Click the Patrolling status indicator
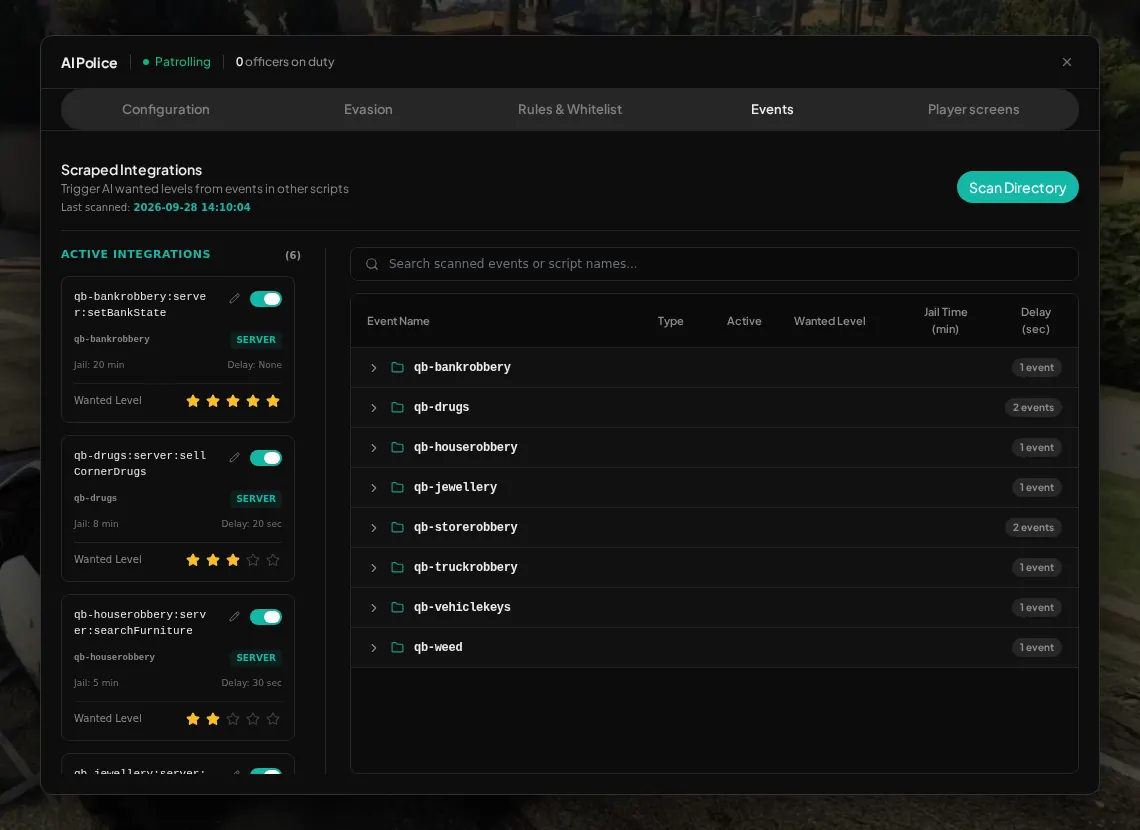 [x=177, y=62]
